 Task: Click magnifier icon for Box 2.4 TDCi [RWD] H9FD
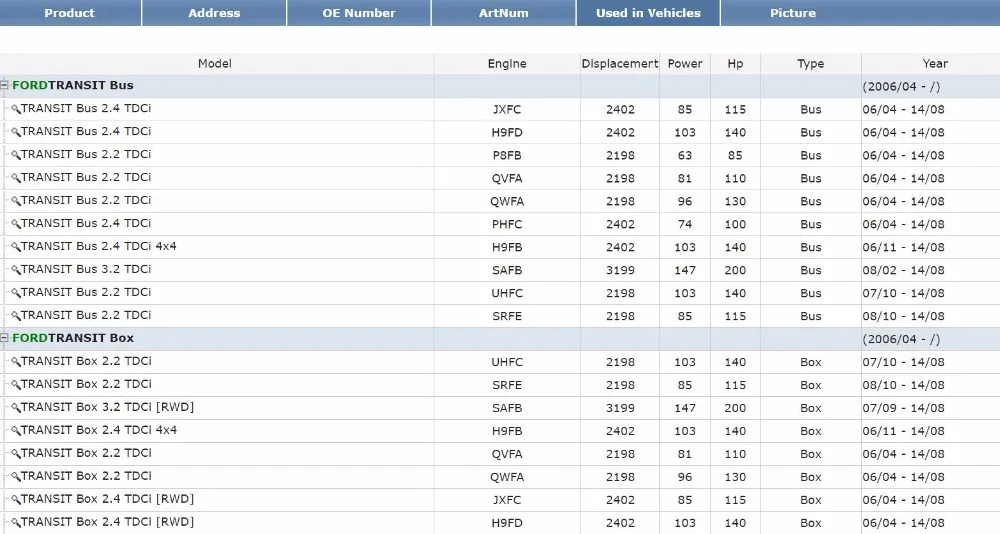click(x=15, y=523)
